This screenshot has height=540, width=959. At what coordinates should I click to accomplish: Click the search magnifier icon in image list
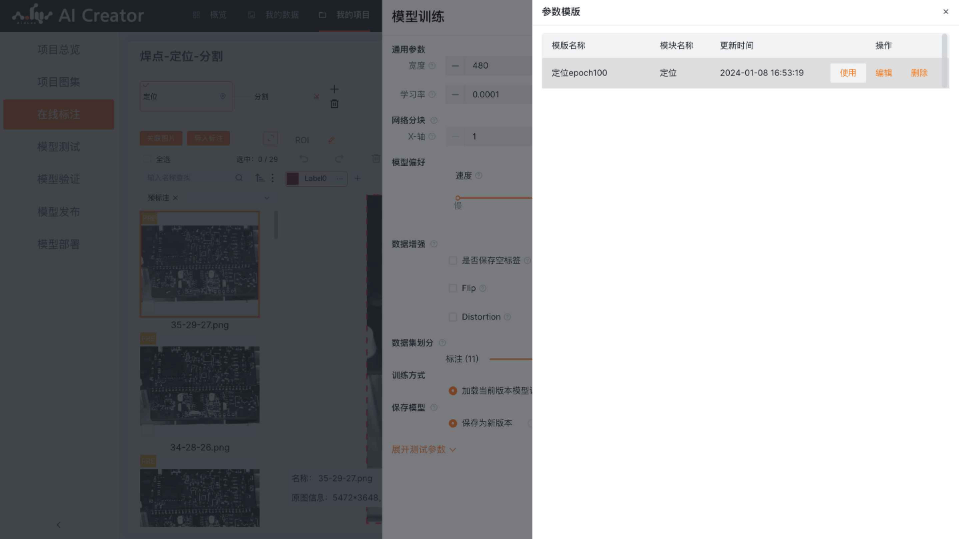[239, 178]
